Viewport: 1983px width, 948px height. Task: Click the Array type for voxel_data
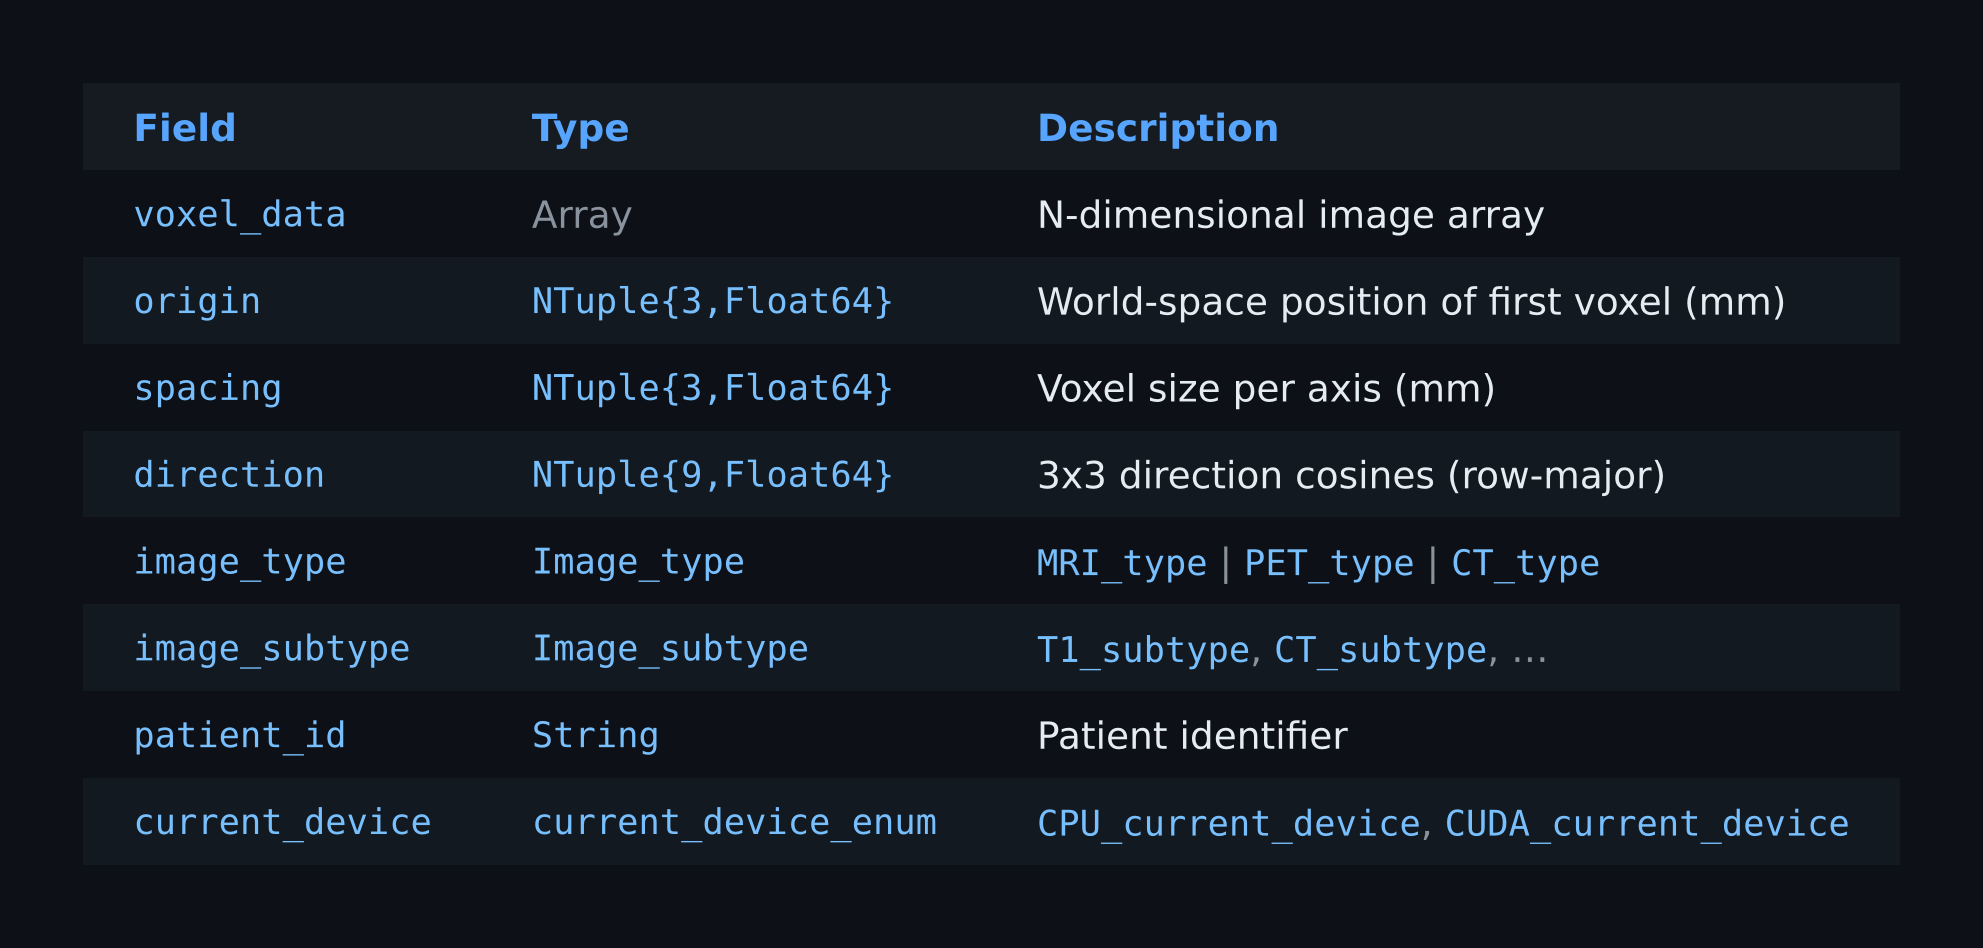click(x=582, y=215)
